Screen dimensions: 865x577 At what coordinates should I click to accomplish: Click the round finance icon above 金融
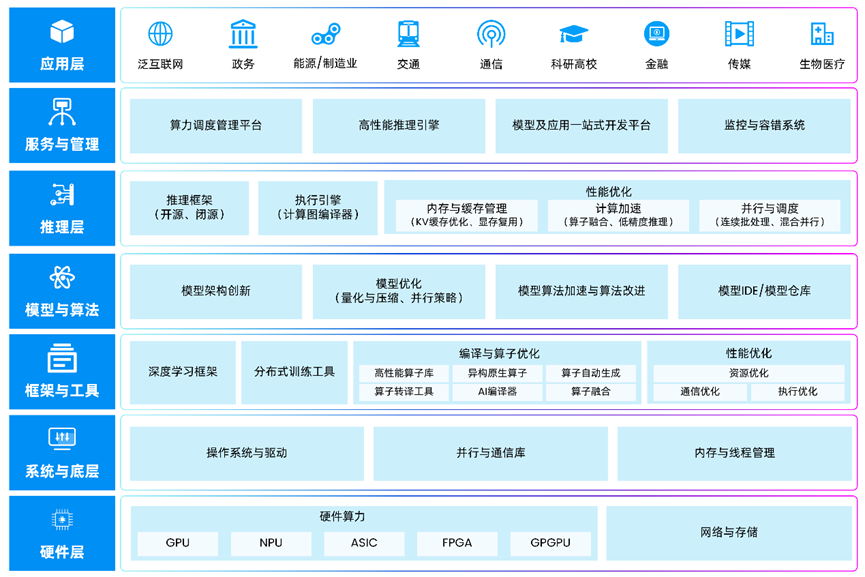point(656,34)
